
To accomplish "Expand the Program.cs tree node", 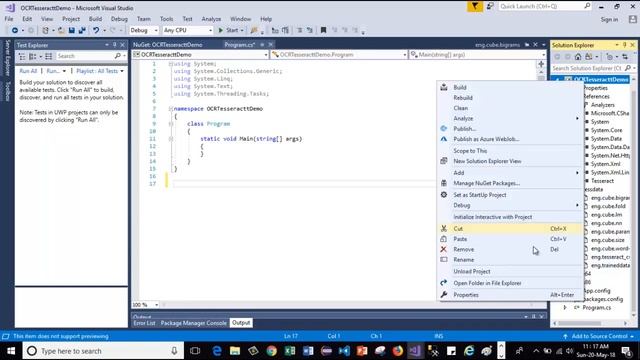I will click(565, 307).
